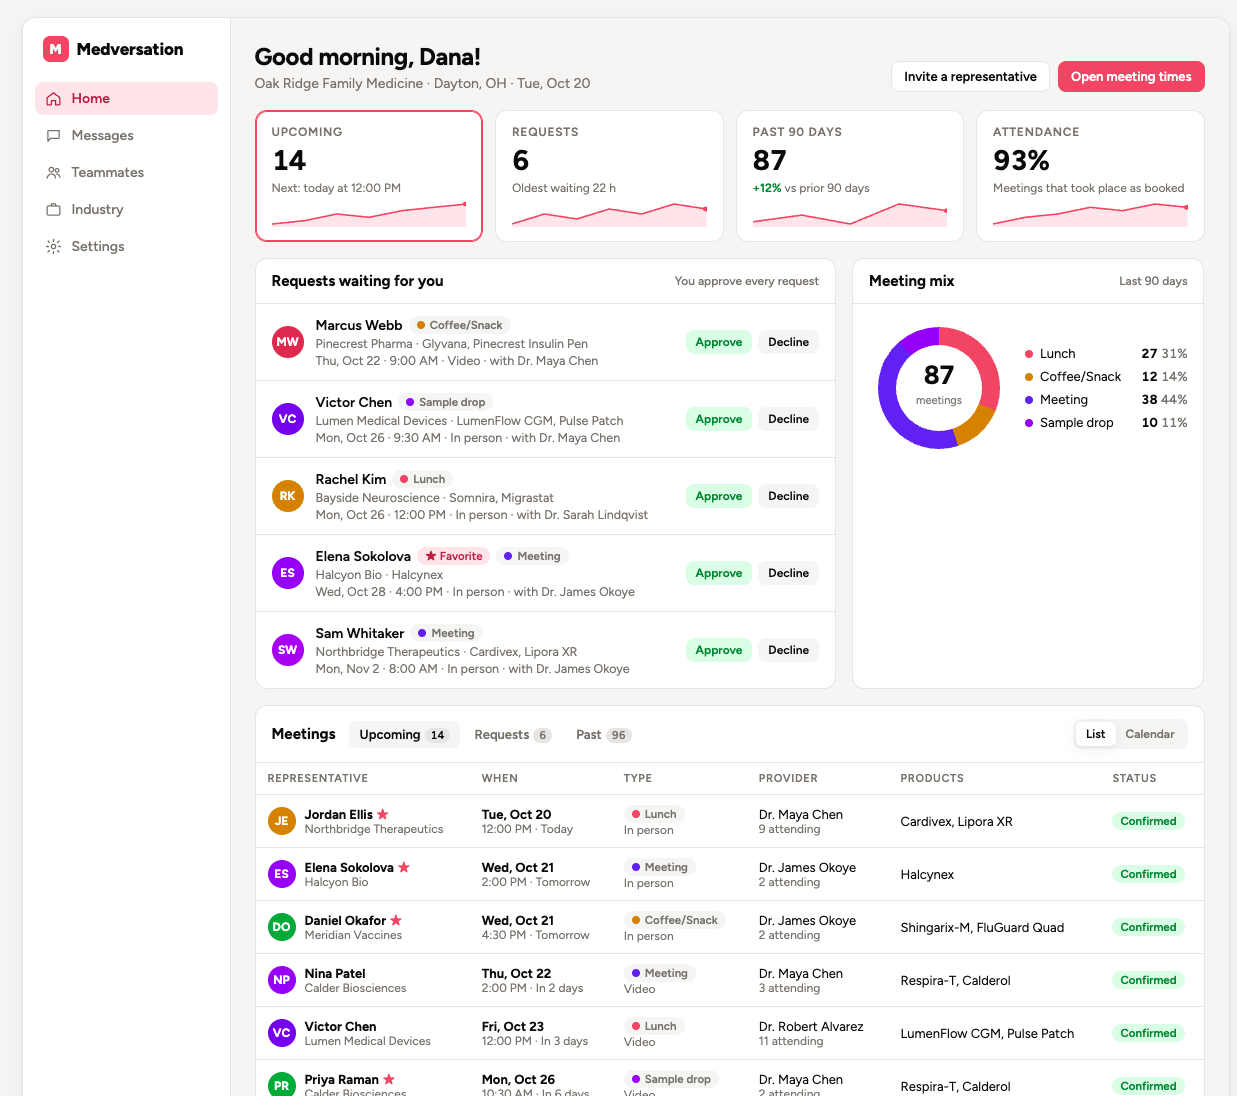Open the Upcoming 14 stat card
Screen dimensions: 1237x1096
369,176
